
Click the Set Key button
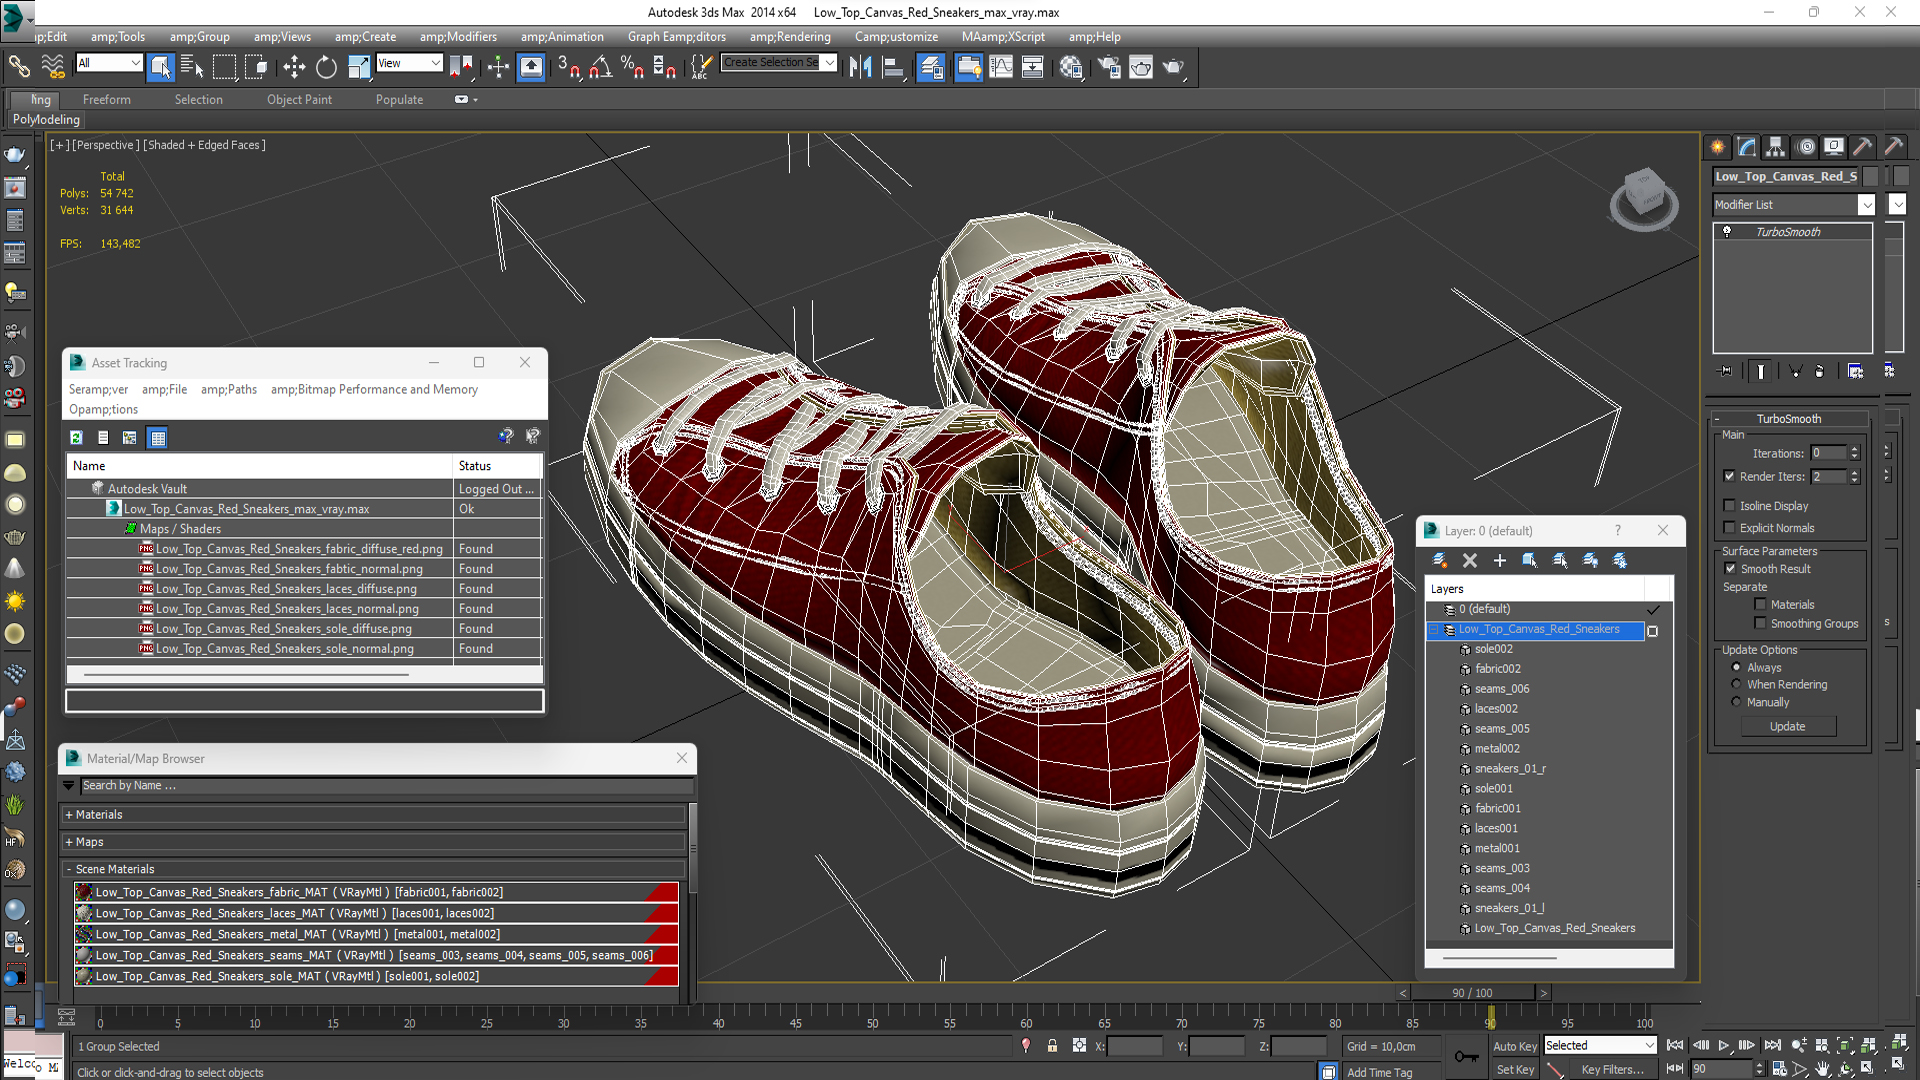pos(1515,1069)
